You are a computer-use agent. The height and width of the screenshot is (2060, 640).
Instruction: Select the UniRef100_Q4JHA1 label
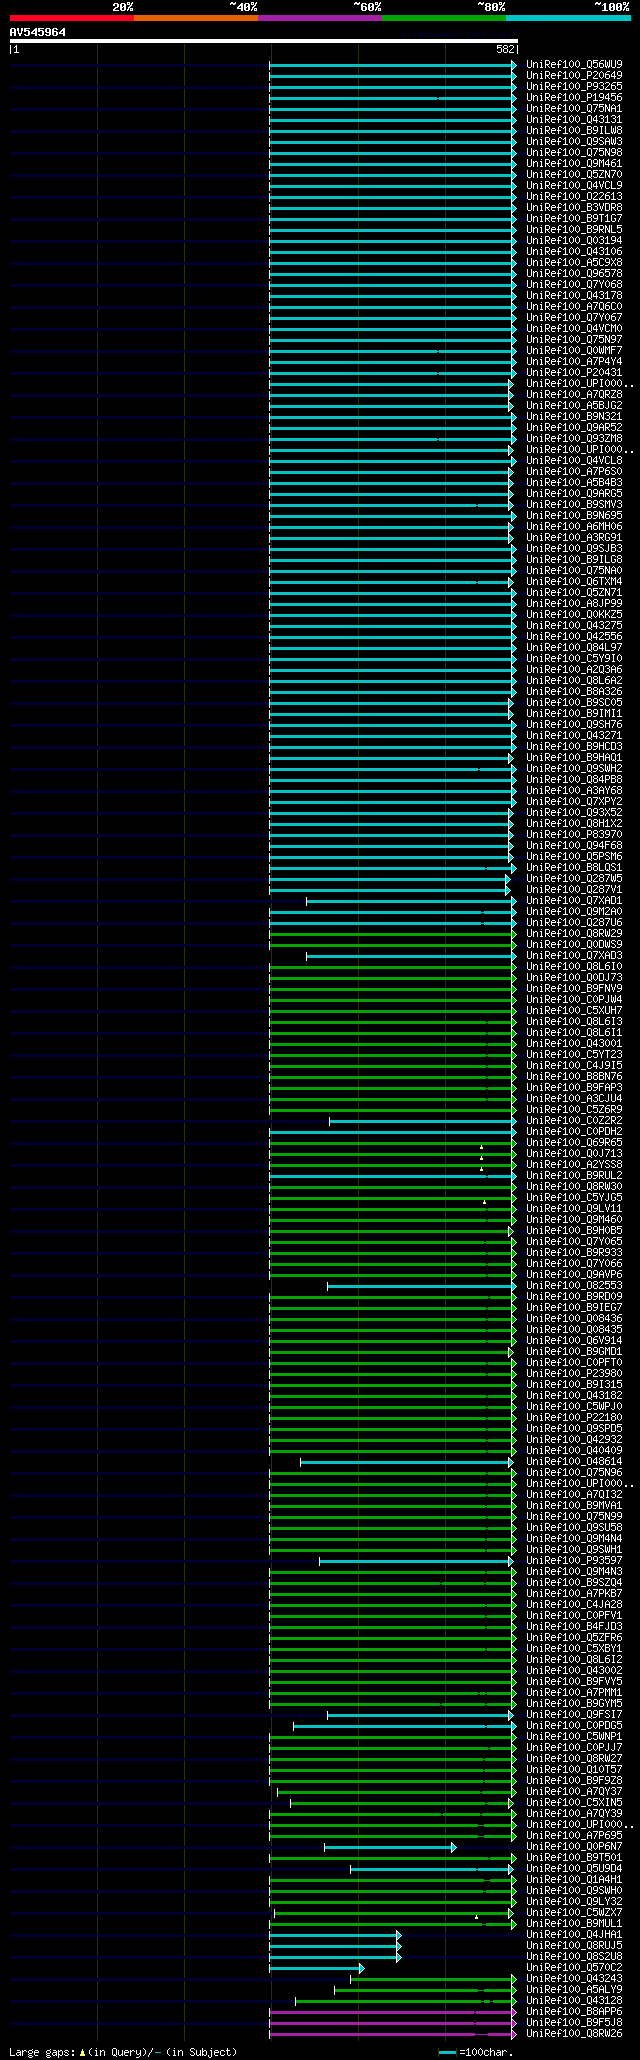(574, 1934)
